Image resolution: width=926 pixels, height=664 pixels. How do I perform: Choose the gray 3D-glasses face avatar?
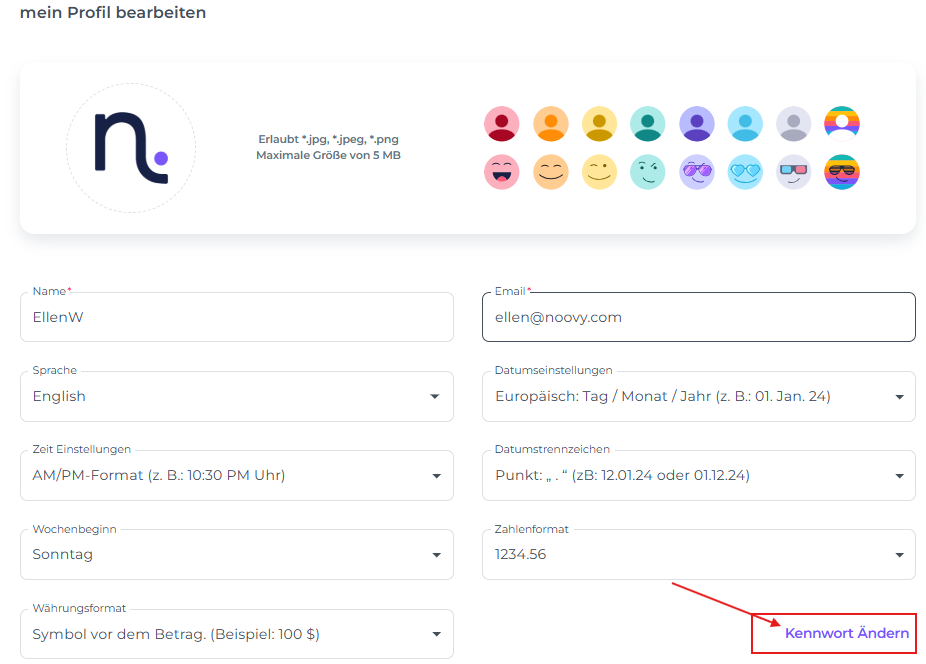pos(793,173)
